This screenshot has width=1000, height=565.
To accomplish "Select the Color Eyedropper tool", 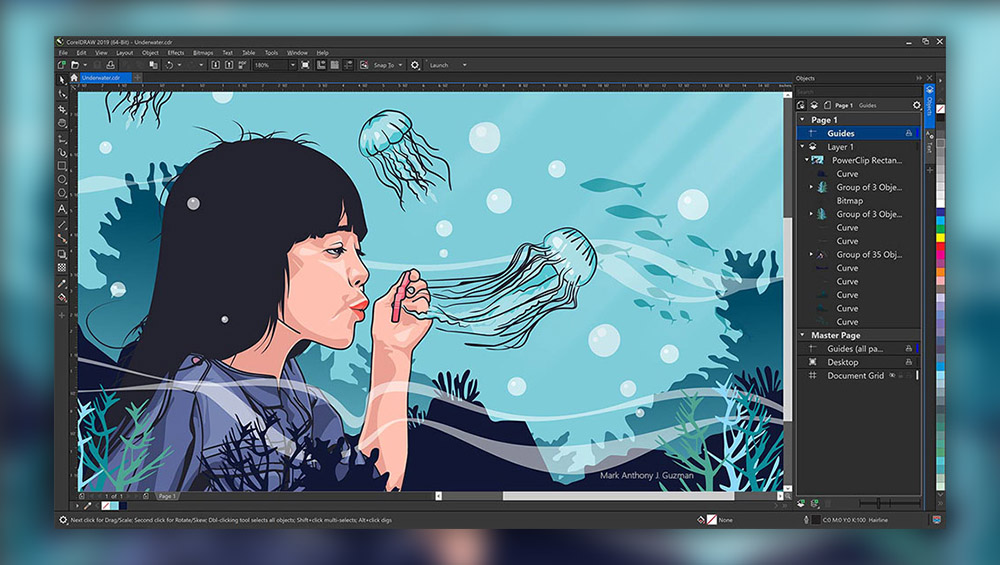I will coord(62,283).
